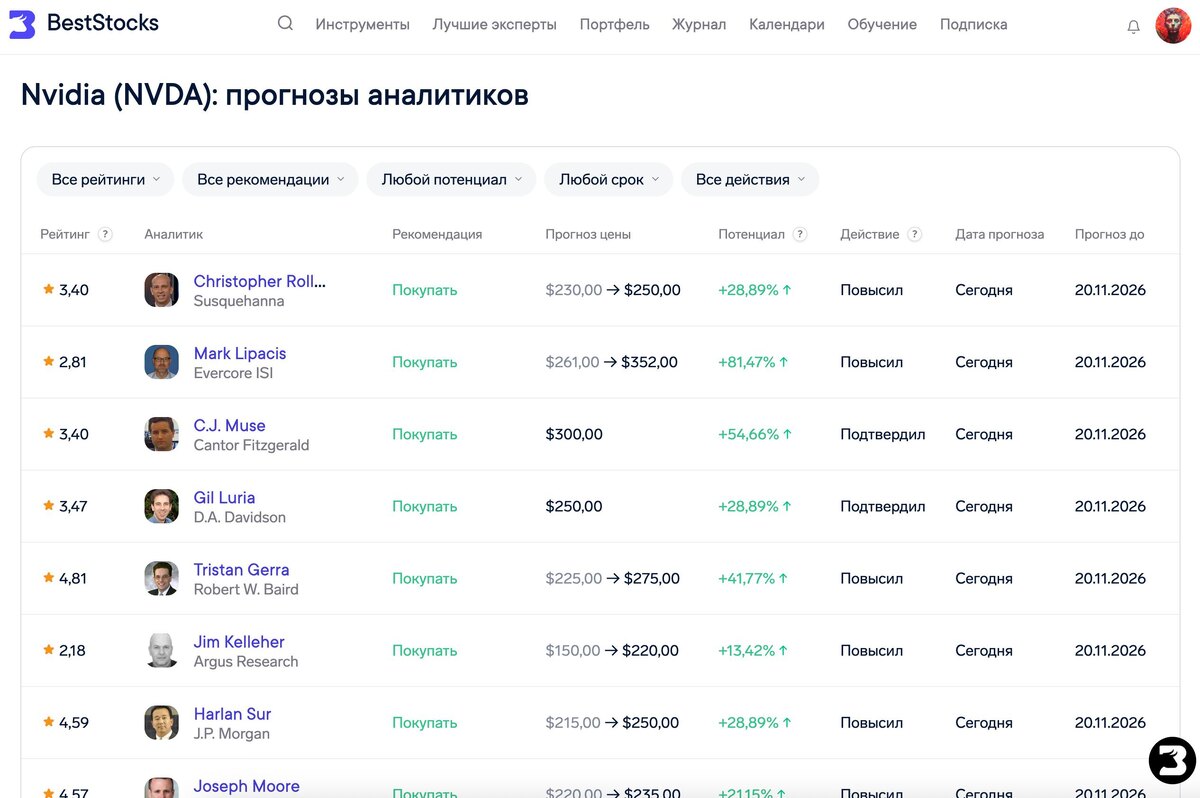This screenshot has width=1200, height=798.
Task: Expand the Все рейтинги filter dropdown
Action: (105, 180)
